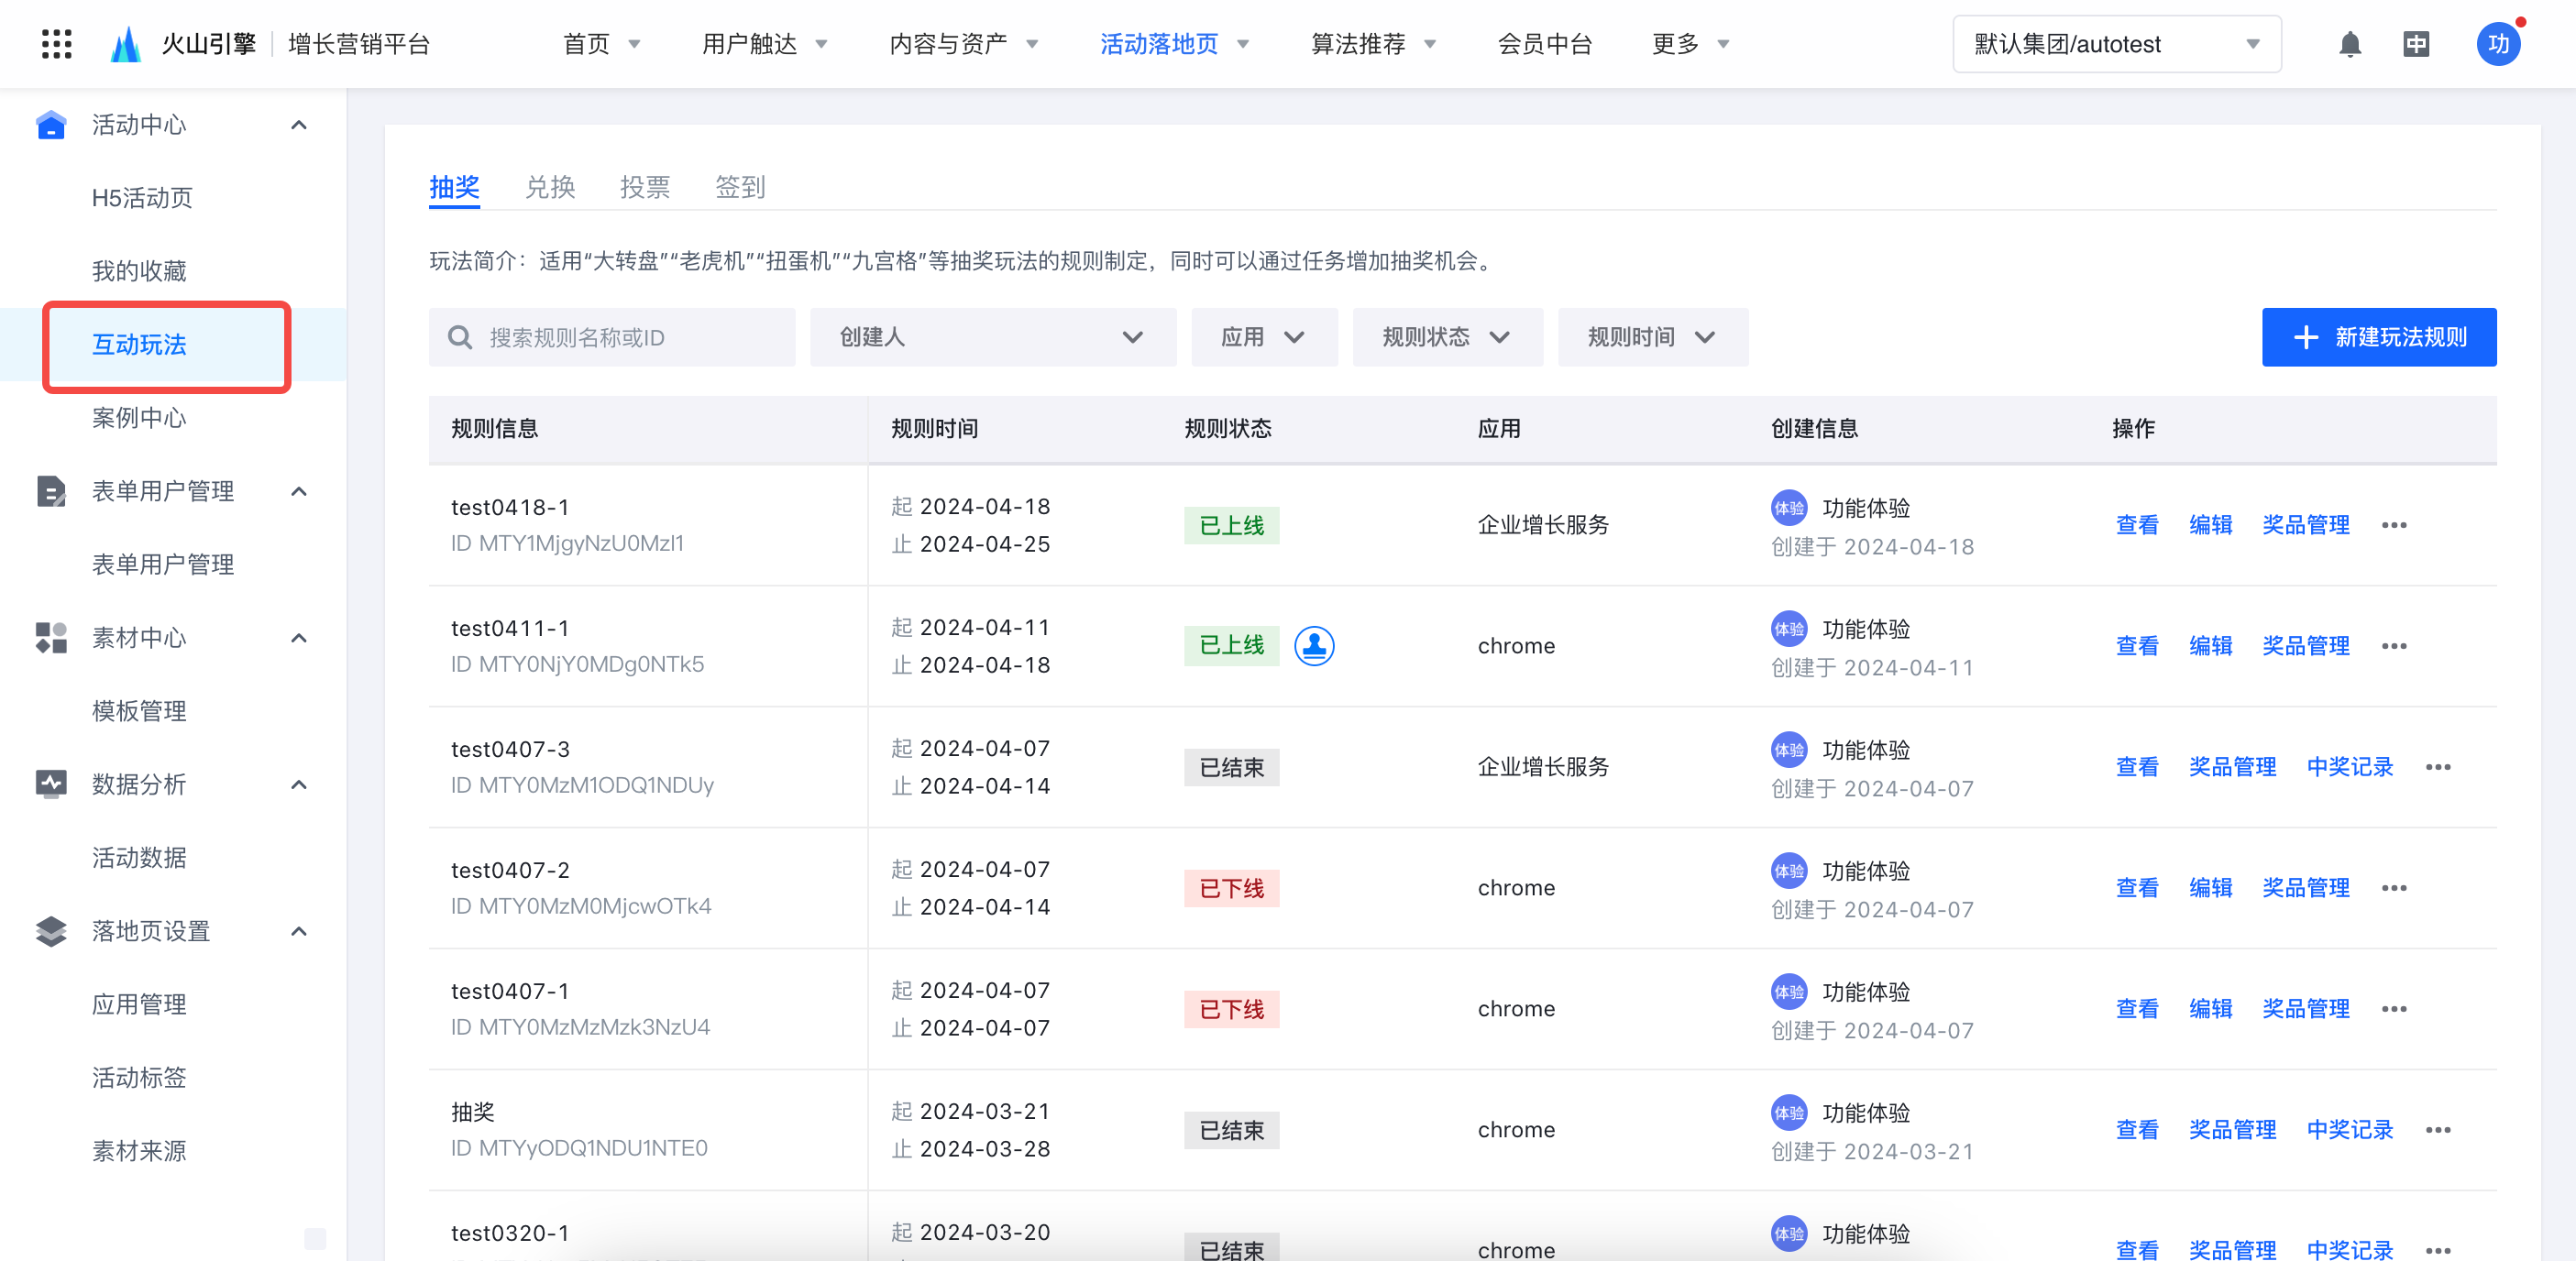Click 中奖记录 for the 抽奖 rule
Viewport: 2576px width, 1261px height.
coord(2350,1130)
